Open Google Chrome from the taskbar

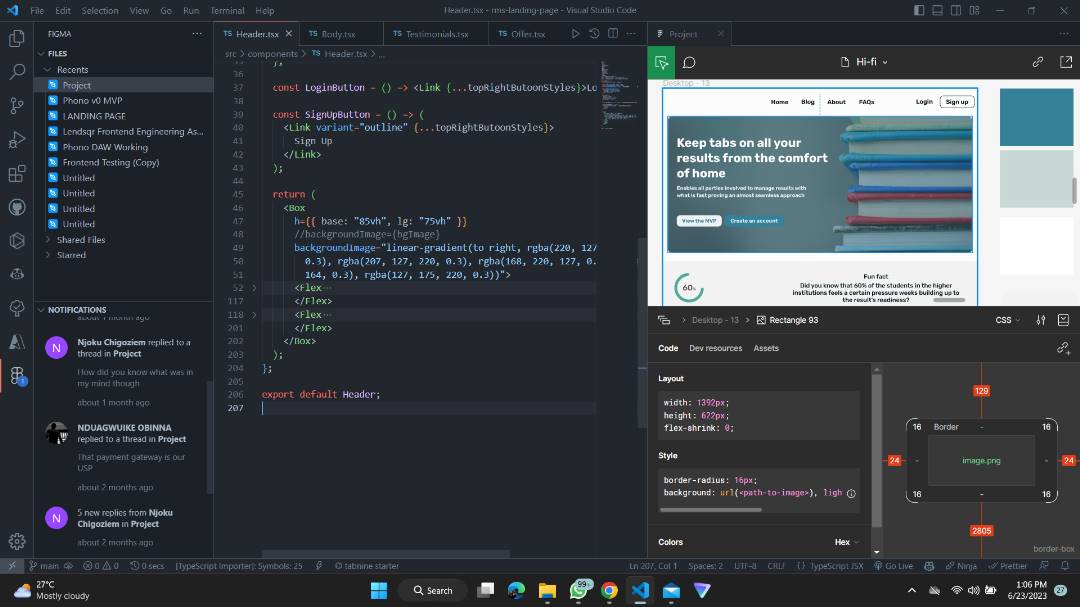(609, 590)
